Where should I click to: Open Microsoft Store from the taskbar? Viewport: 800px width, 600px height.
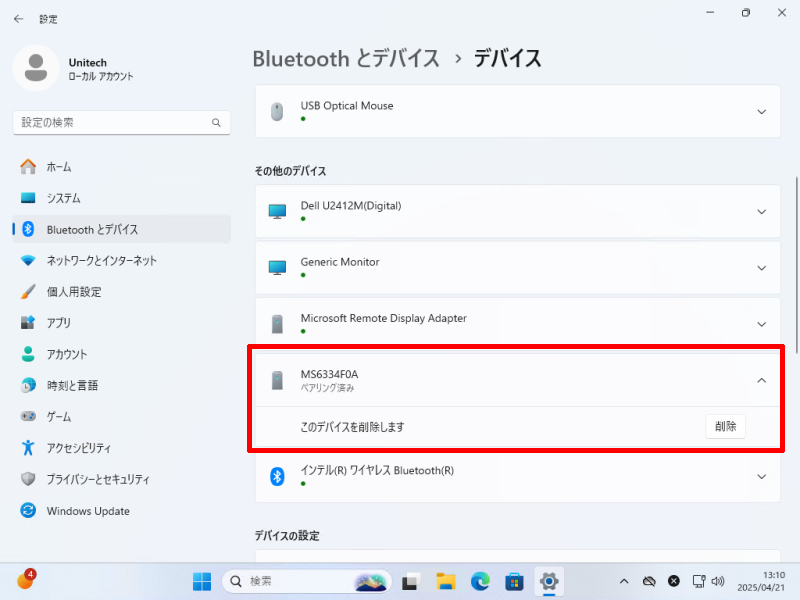point(514,581)
